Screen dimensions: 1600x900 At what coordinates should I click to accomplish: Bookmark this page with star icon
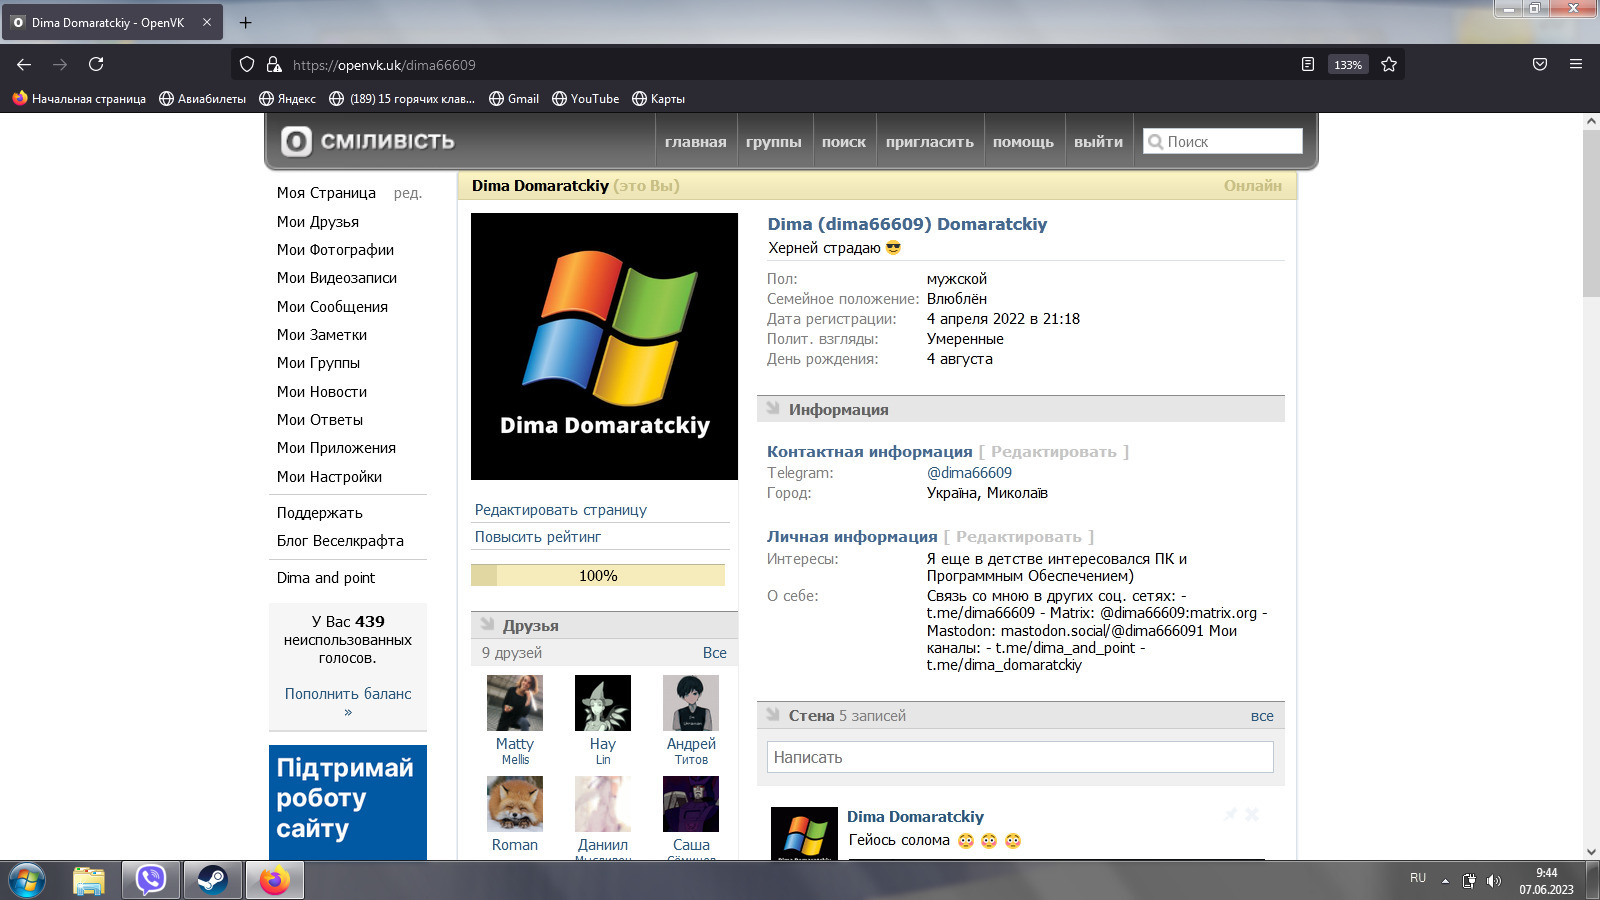tap(1389, 65)
